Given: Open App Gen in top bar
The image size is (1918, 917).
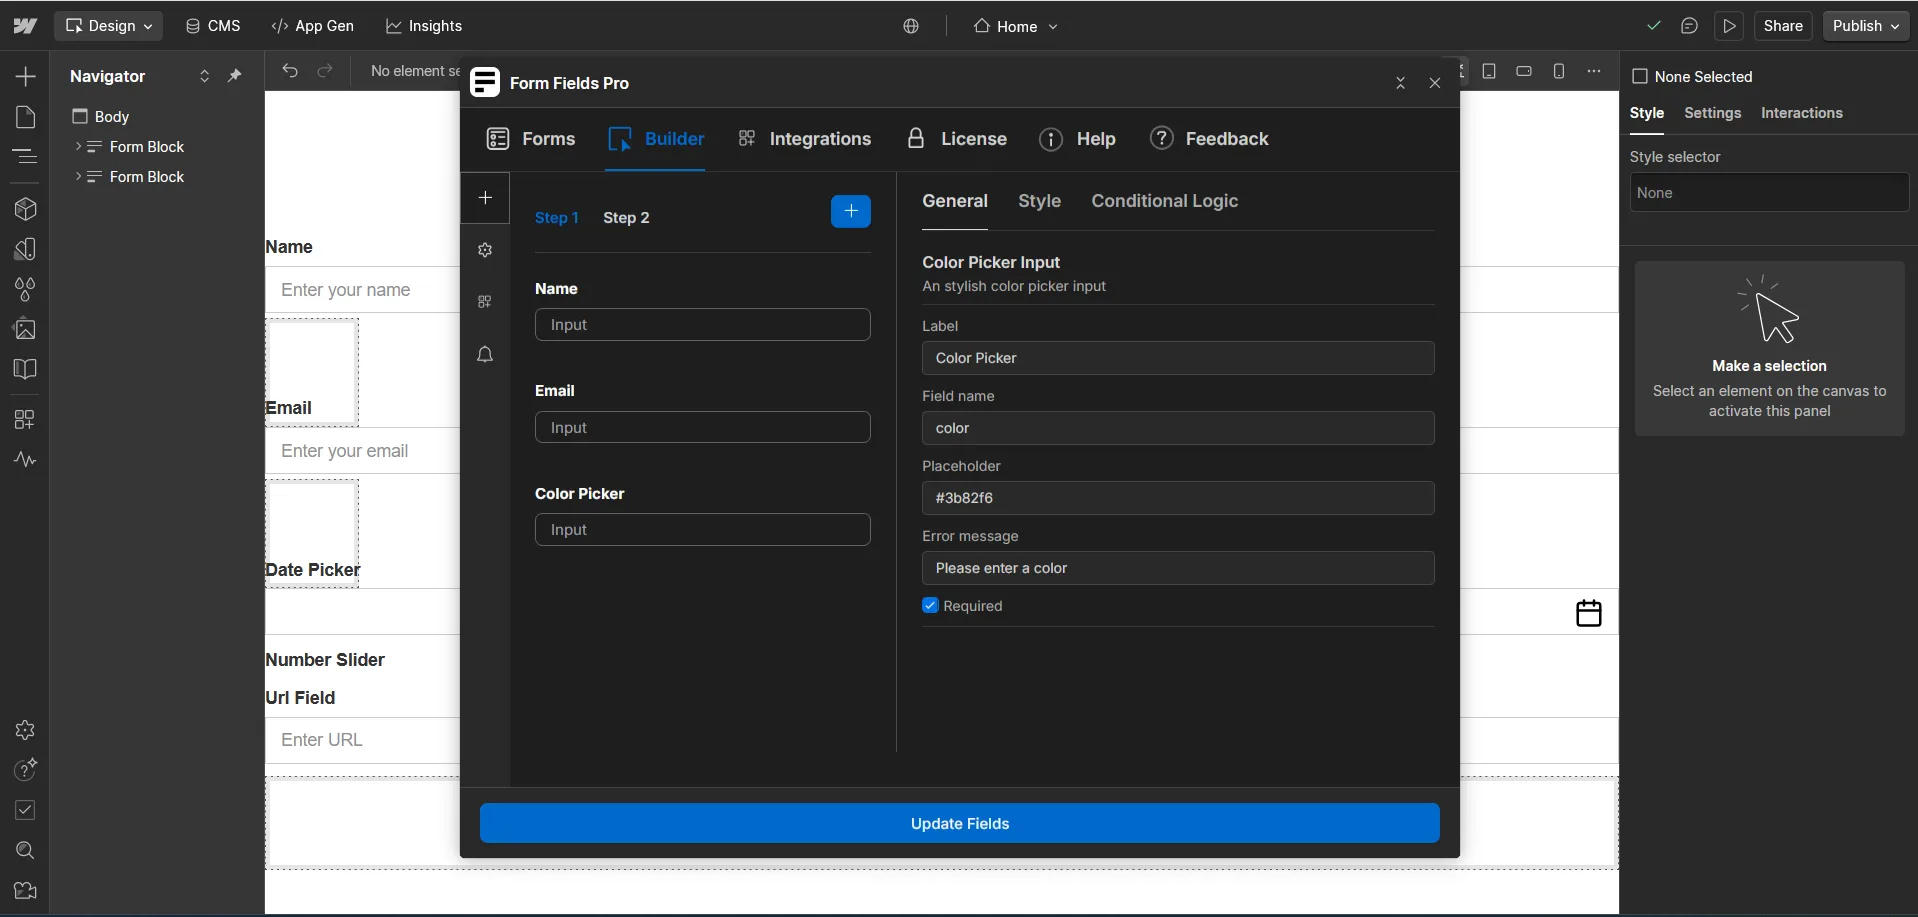Looking at the screenshot, I should (313, 26).
